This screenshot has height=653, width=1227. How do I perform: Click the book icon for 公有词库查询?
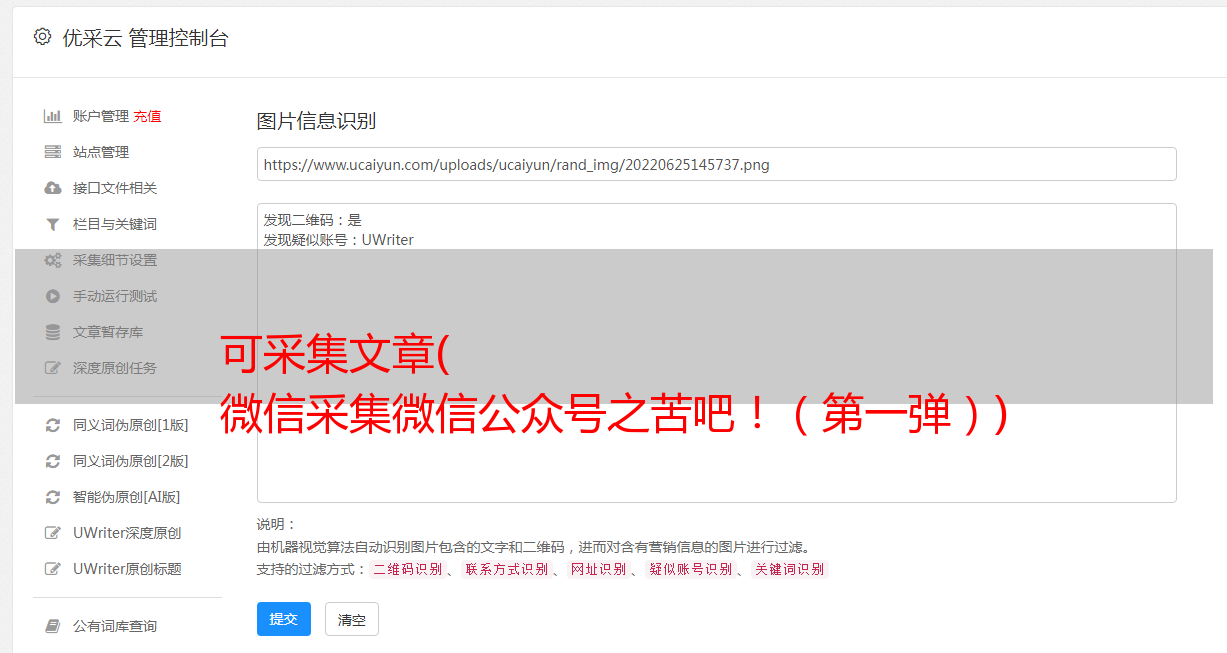coord(53,626)
